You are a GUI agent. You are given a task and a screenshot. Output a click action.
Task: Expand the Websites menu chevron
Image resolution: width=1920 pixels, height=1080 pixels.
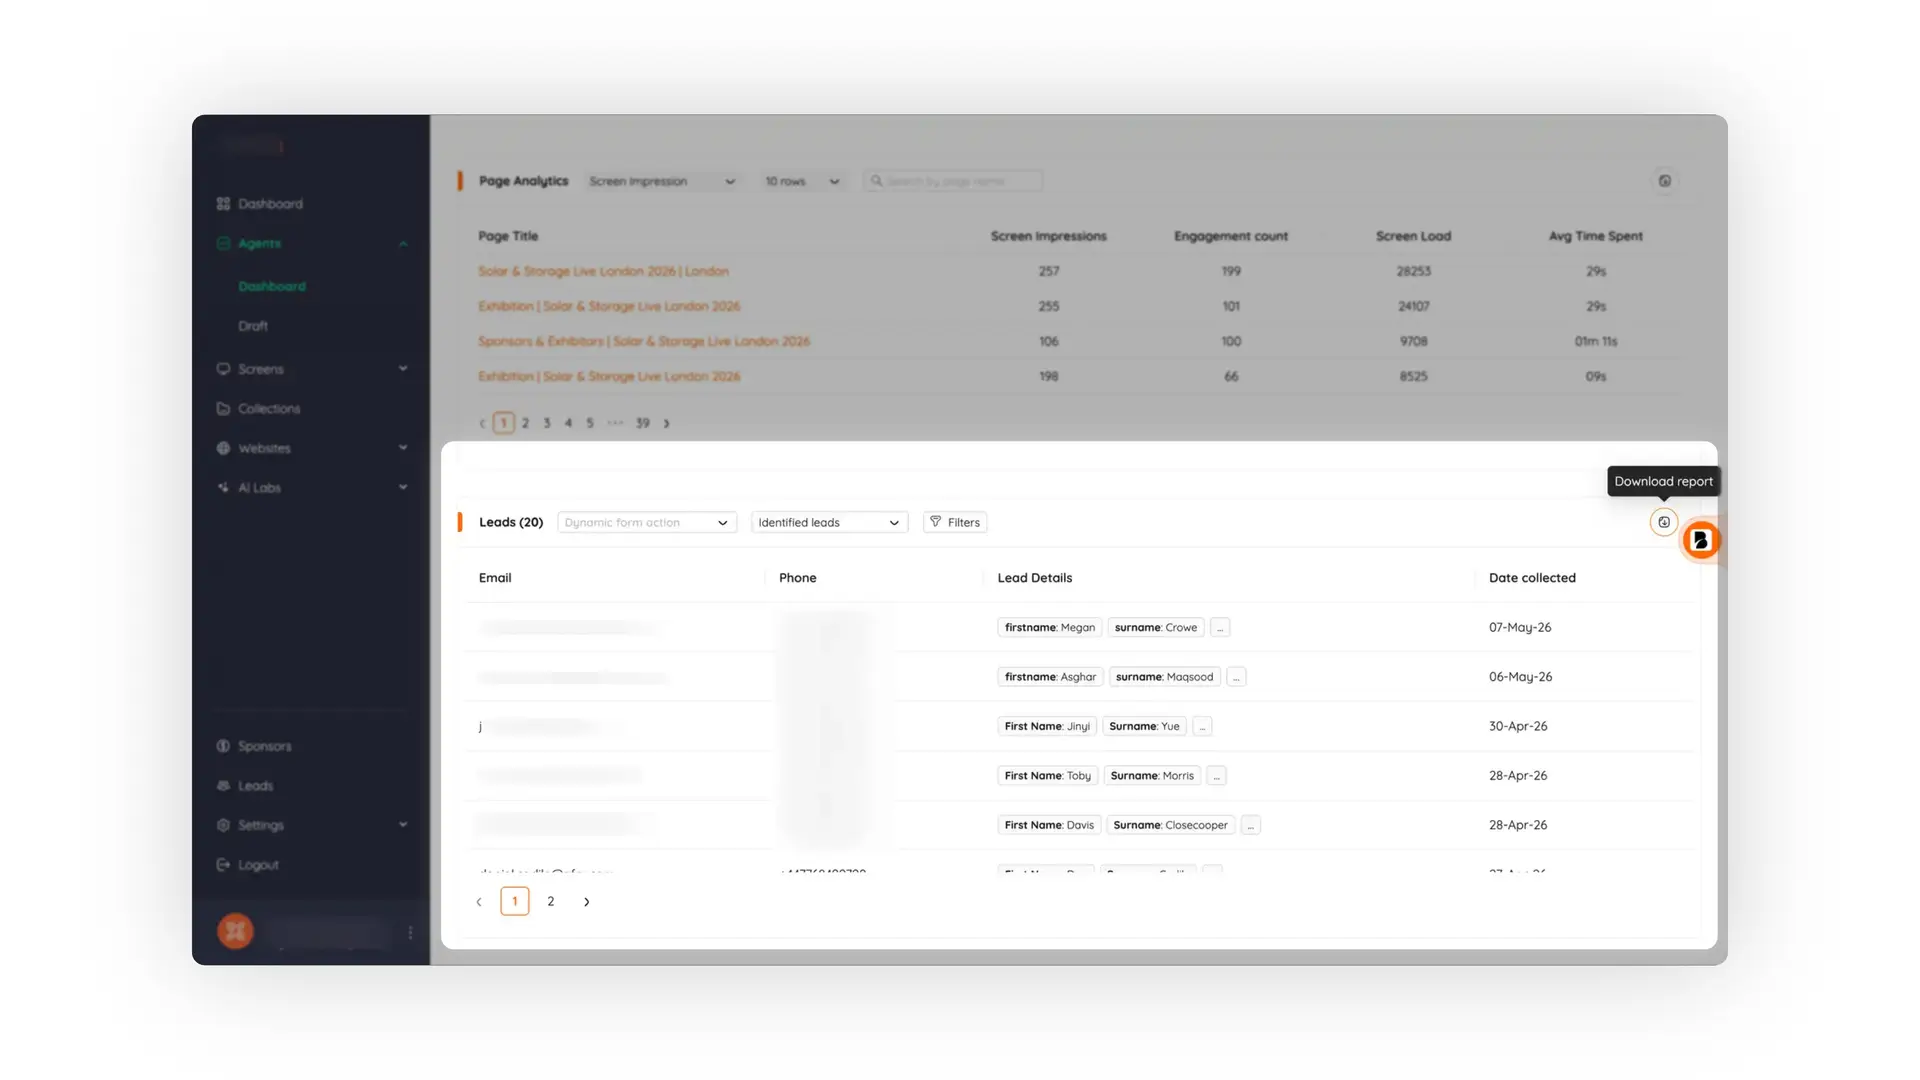[x=403, y=448]
